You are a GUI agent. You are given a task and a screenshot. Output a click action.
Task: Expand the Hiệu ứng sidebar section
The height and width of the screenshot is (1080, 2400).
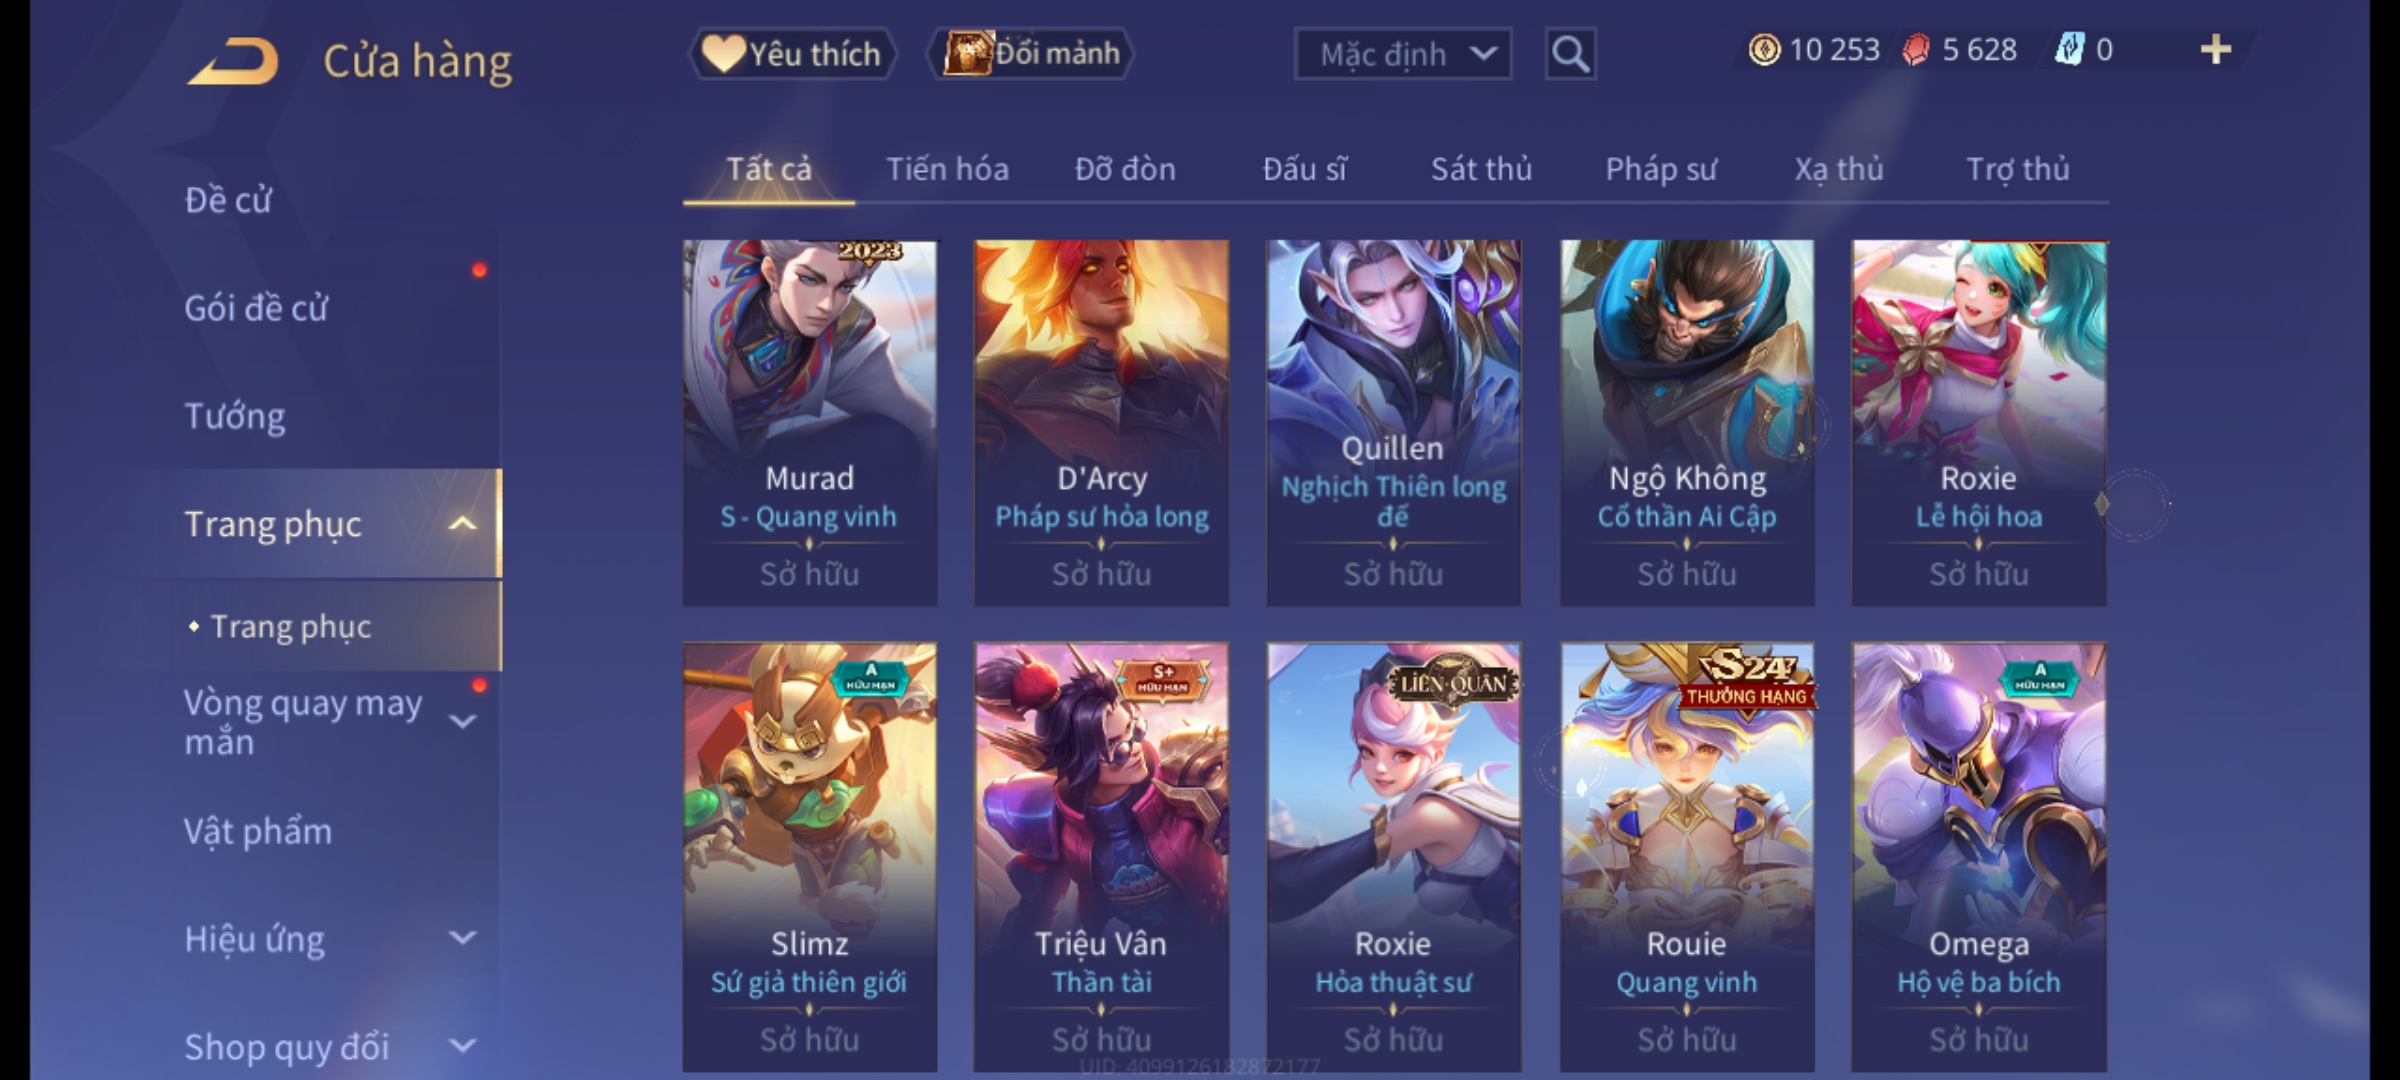click(462, 938)
